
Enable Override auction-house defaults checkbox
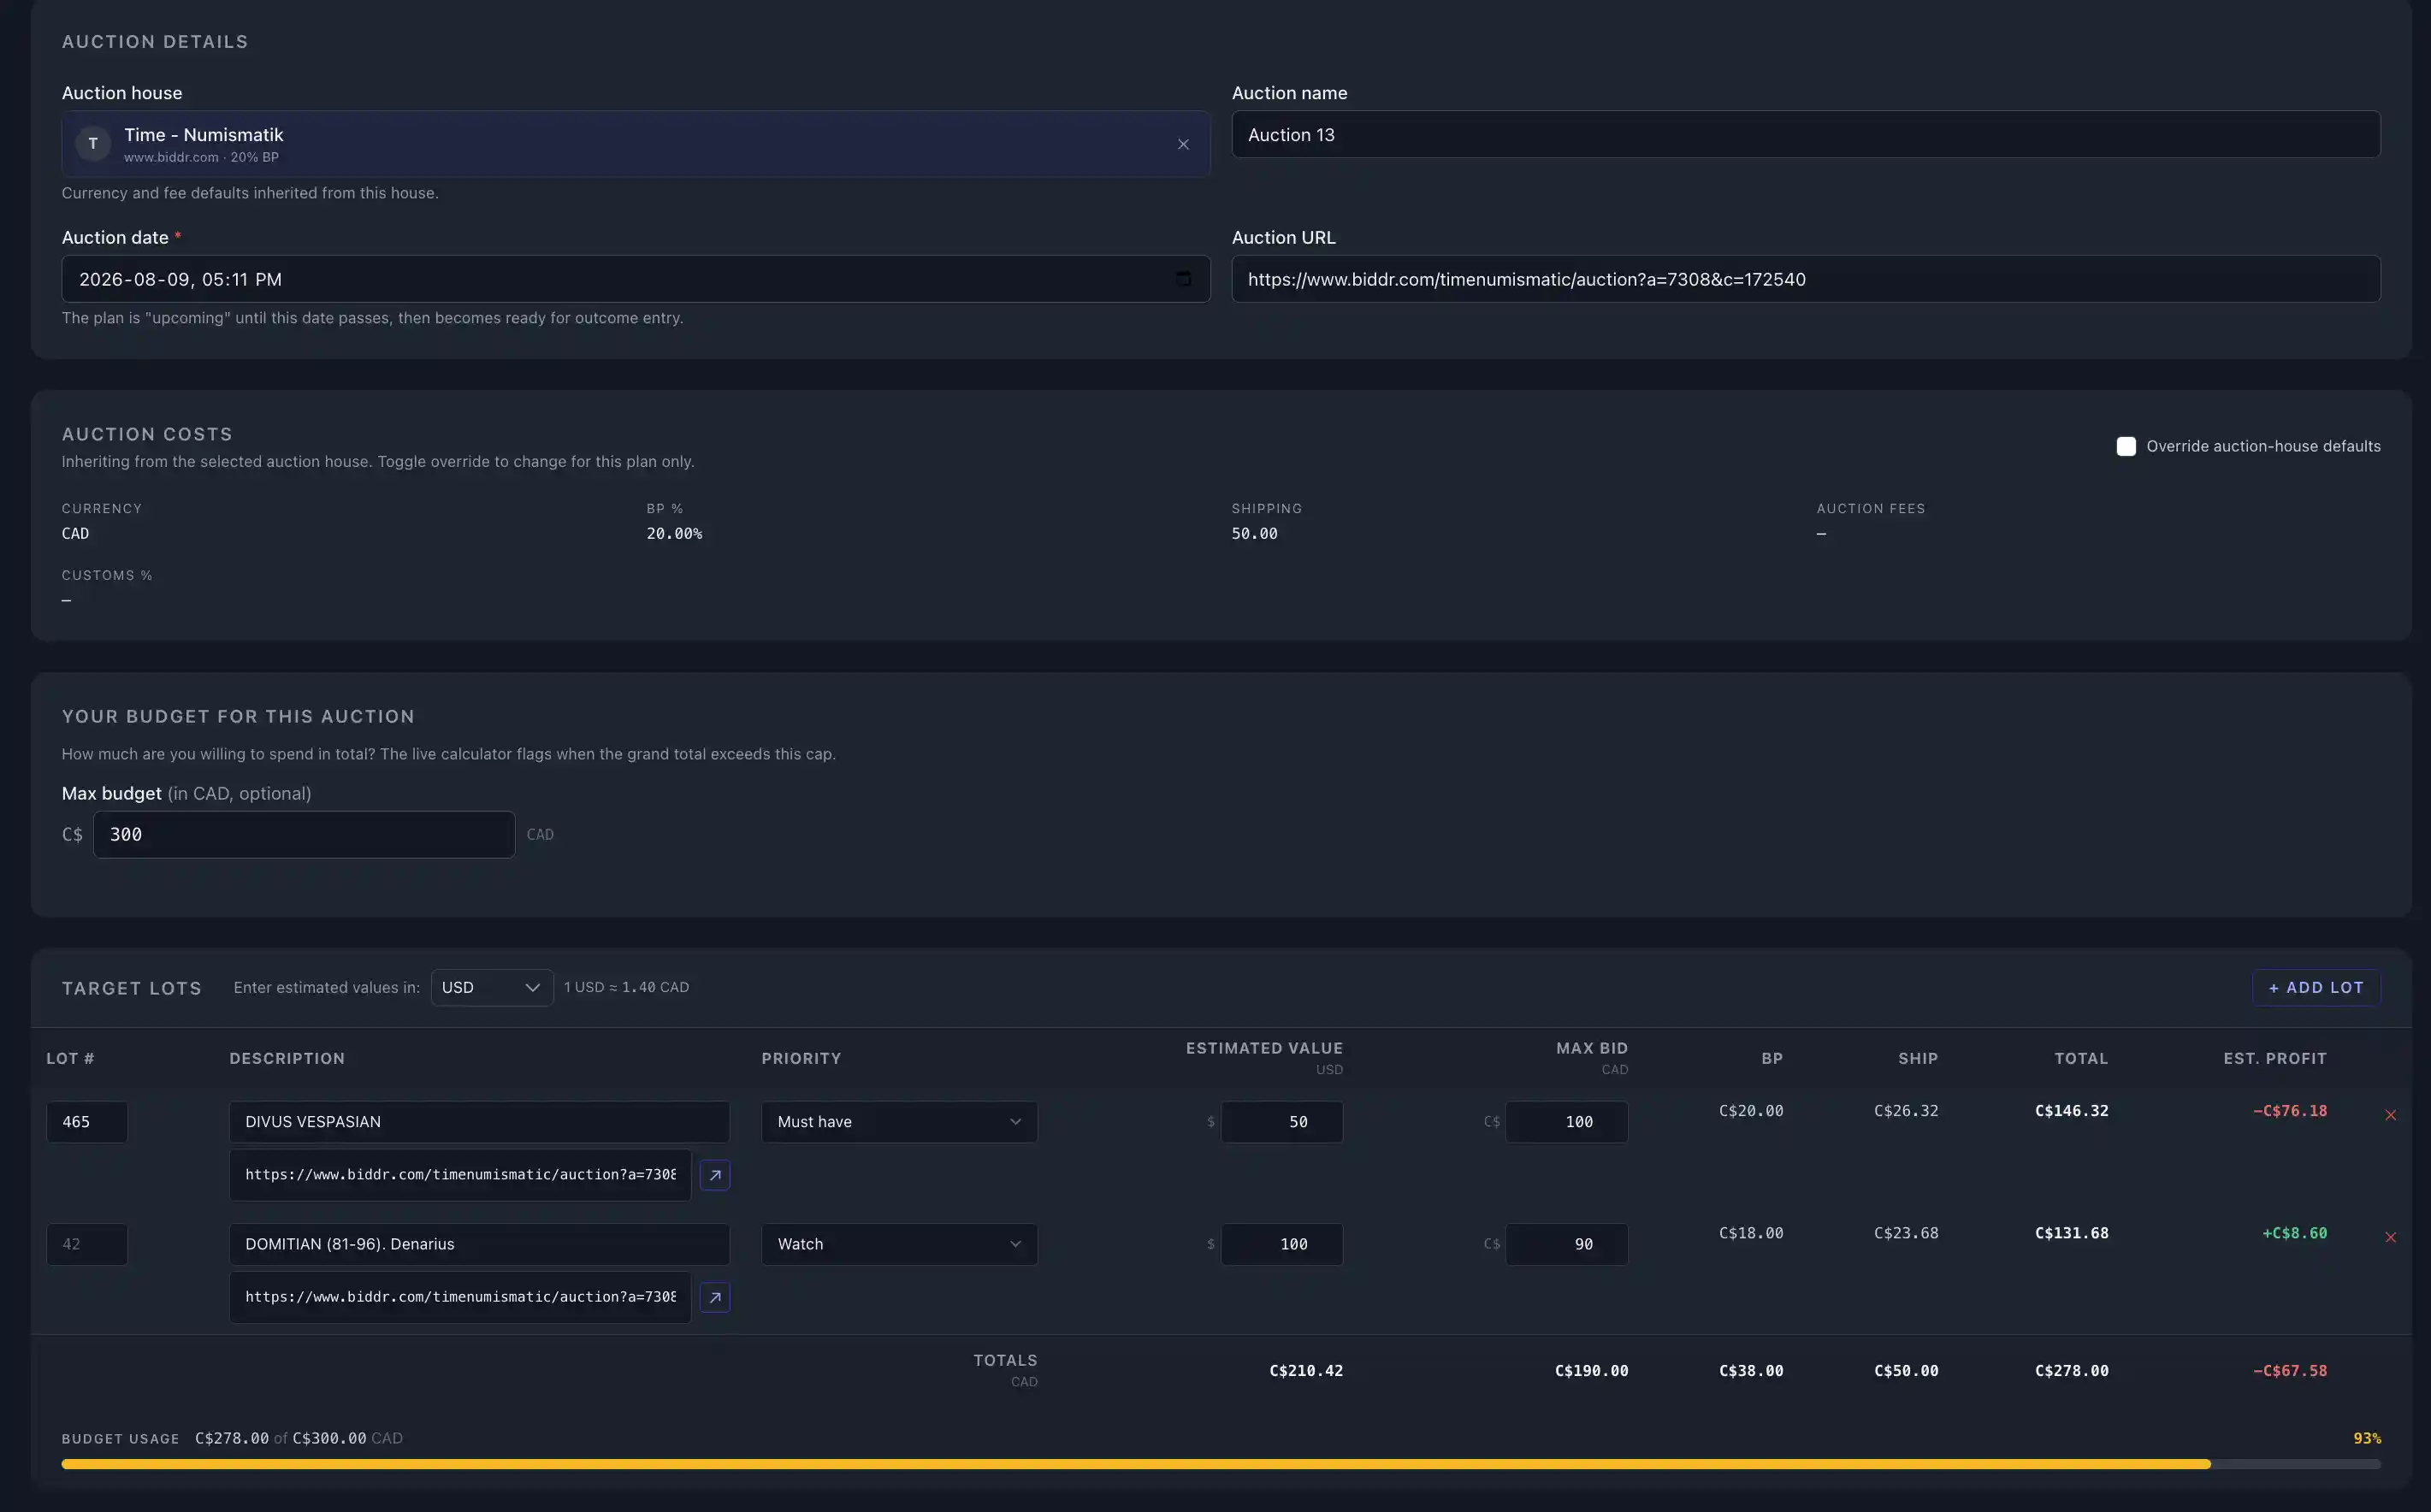coord(2126,446)
